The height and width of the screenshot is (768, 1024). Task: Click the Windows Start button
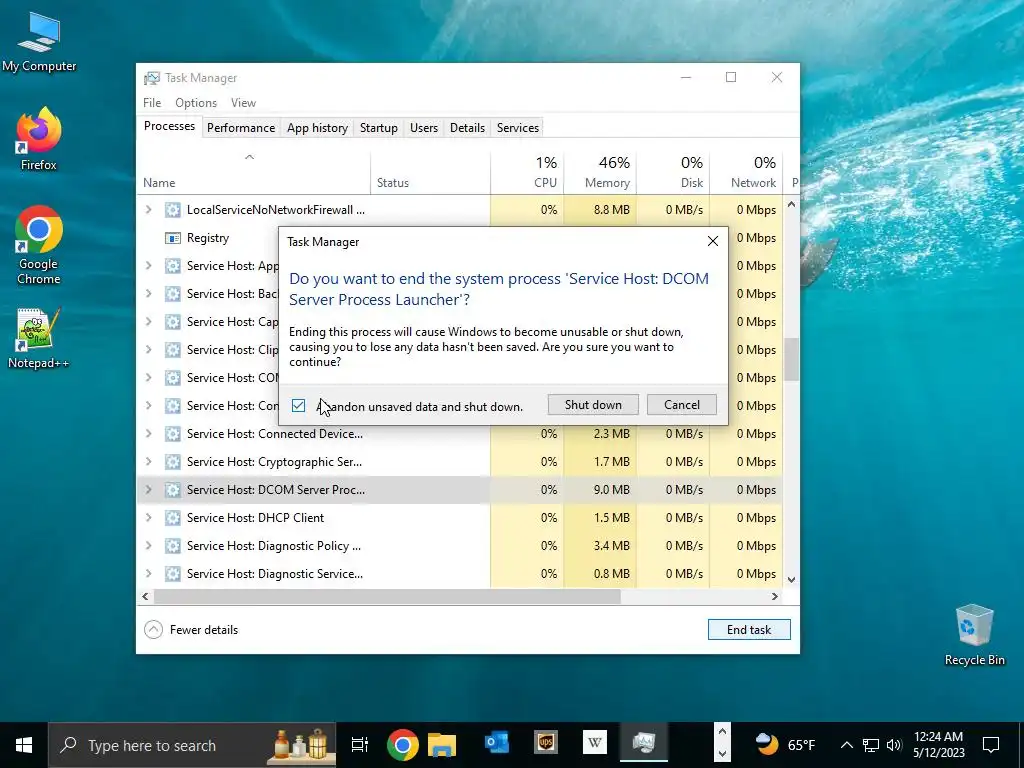tap(24, 745)
